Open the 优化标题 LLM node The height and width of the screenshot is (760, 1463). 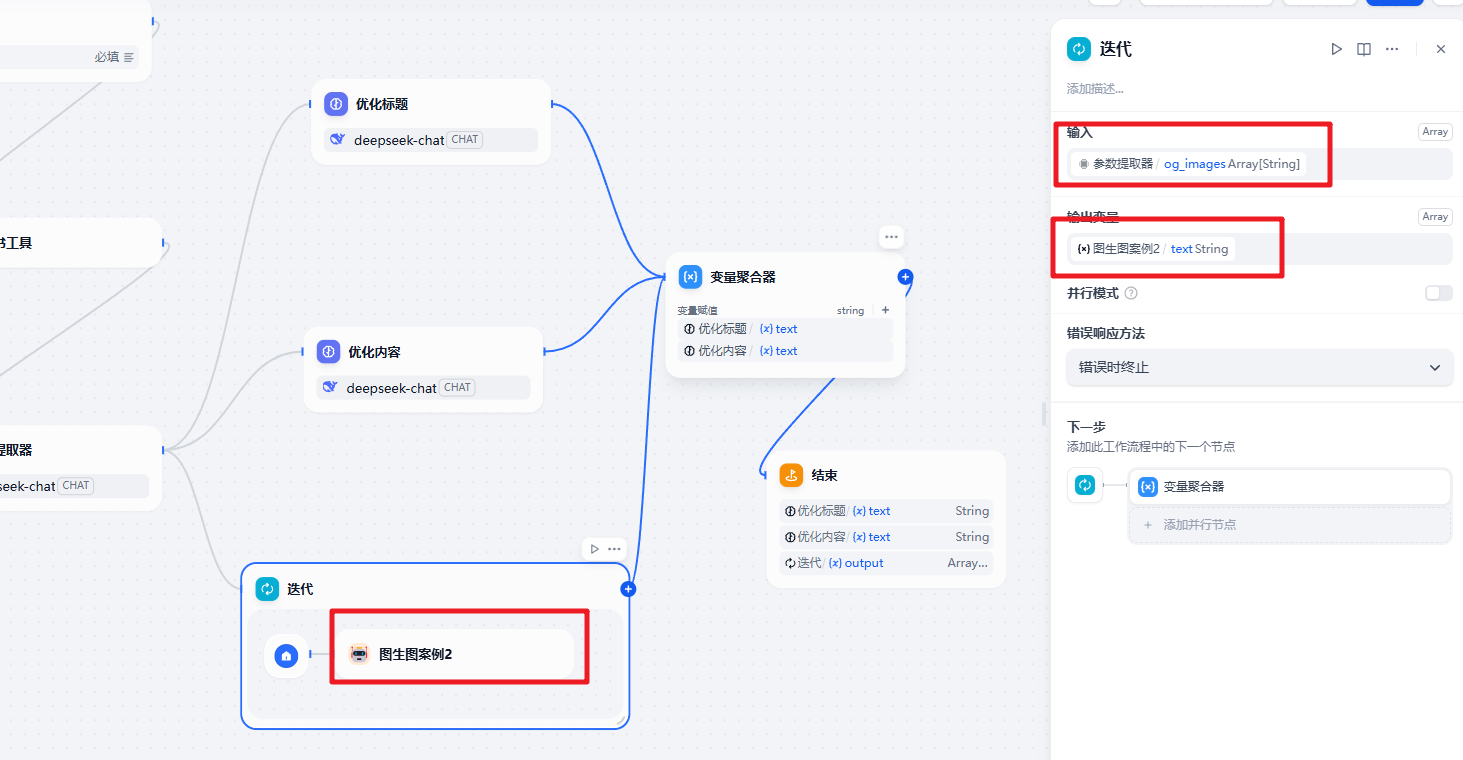431,105
